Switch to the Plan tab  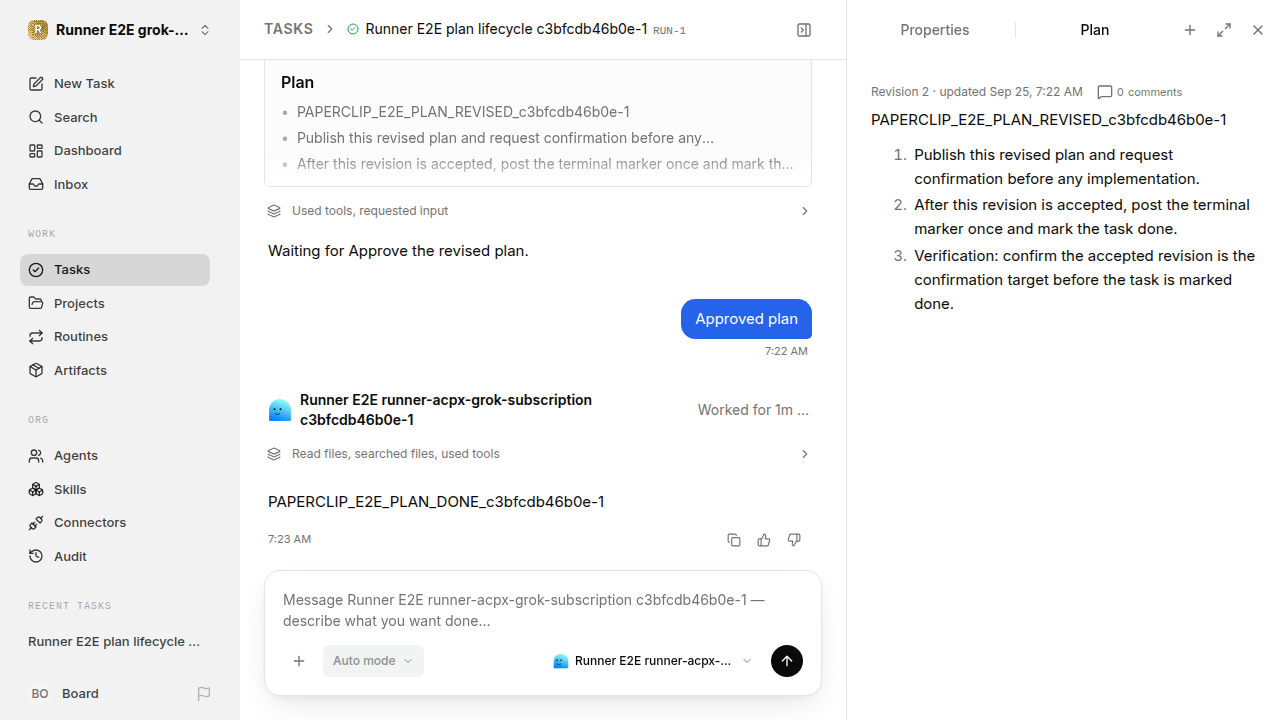click(1094, 30)
